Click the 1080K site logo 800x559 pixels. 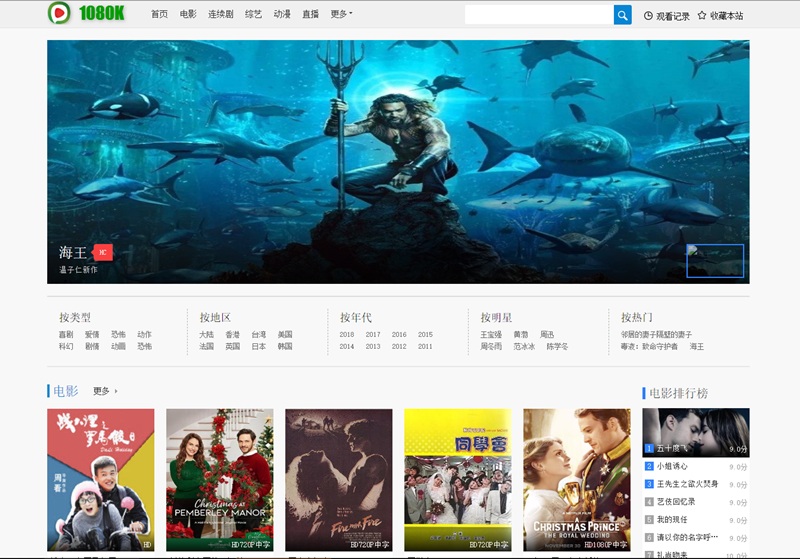86,13
